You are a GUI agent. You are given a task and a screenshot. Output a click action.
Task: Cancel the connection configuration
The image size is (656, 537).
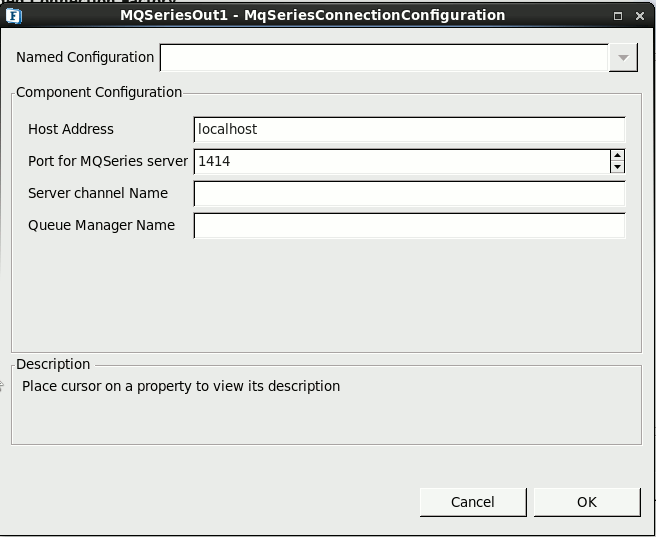tap(473, 502)
